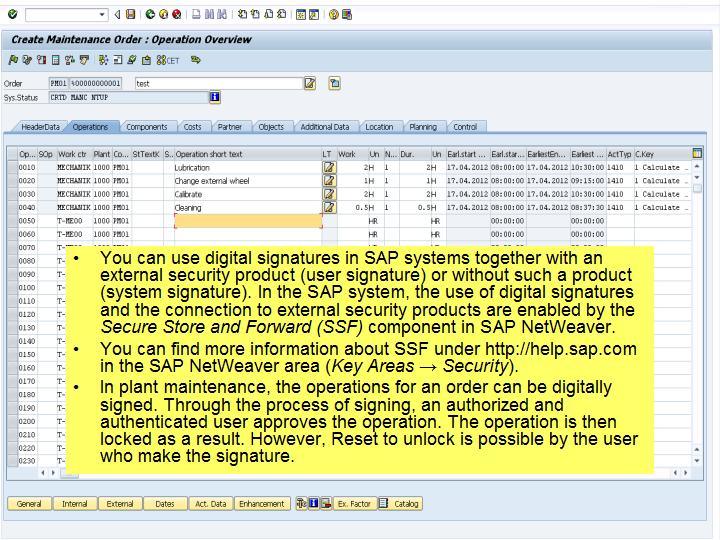Screen dimensions: 720x540
Task: Select row 0030 using its row selector
Action: point(13,194)
